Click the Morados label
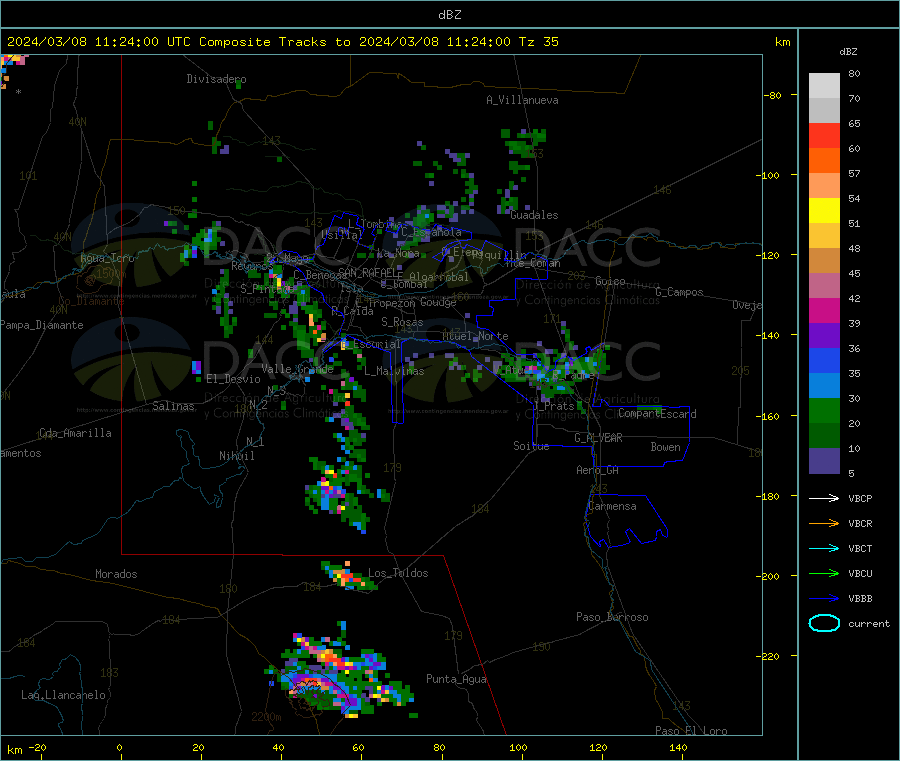 (116, 574)
